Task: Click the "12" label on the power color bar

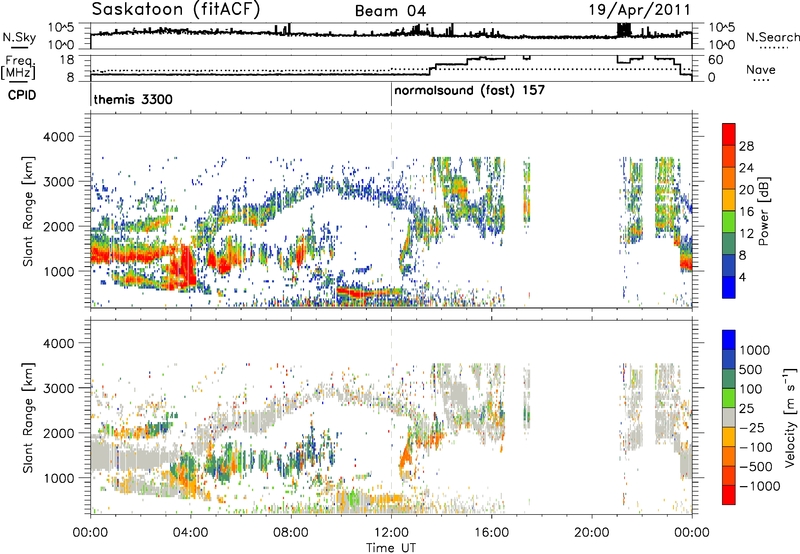Action: click(746, 234)
